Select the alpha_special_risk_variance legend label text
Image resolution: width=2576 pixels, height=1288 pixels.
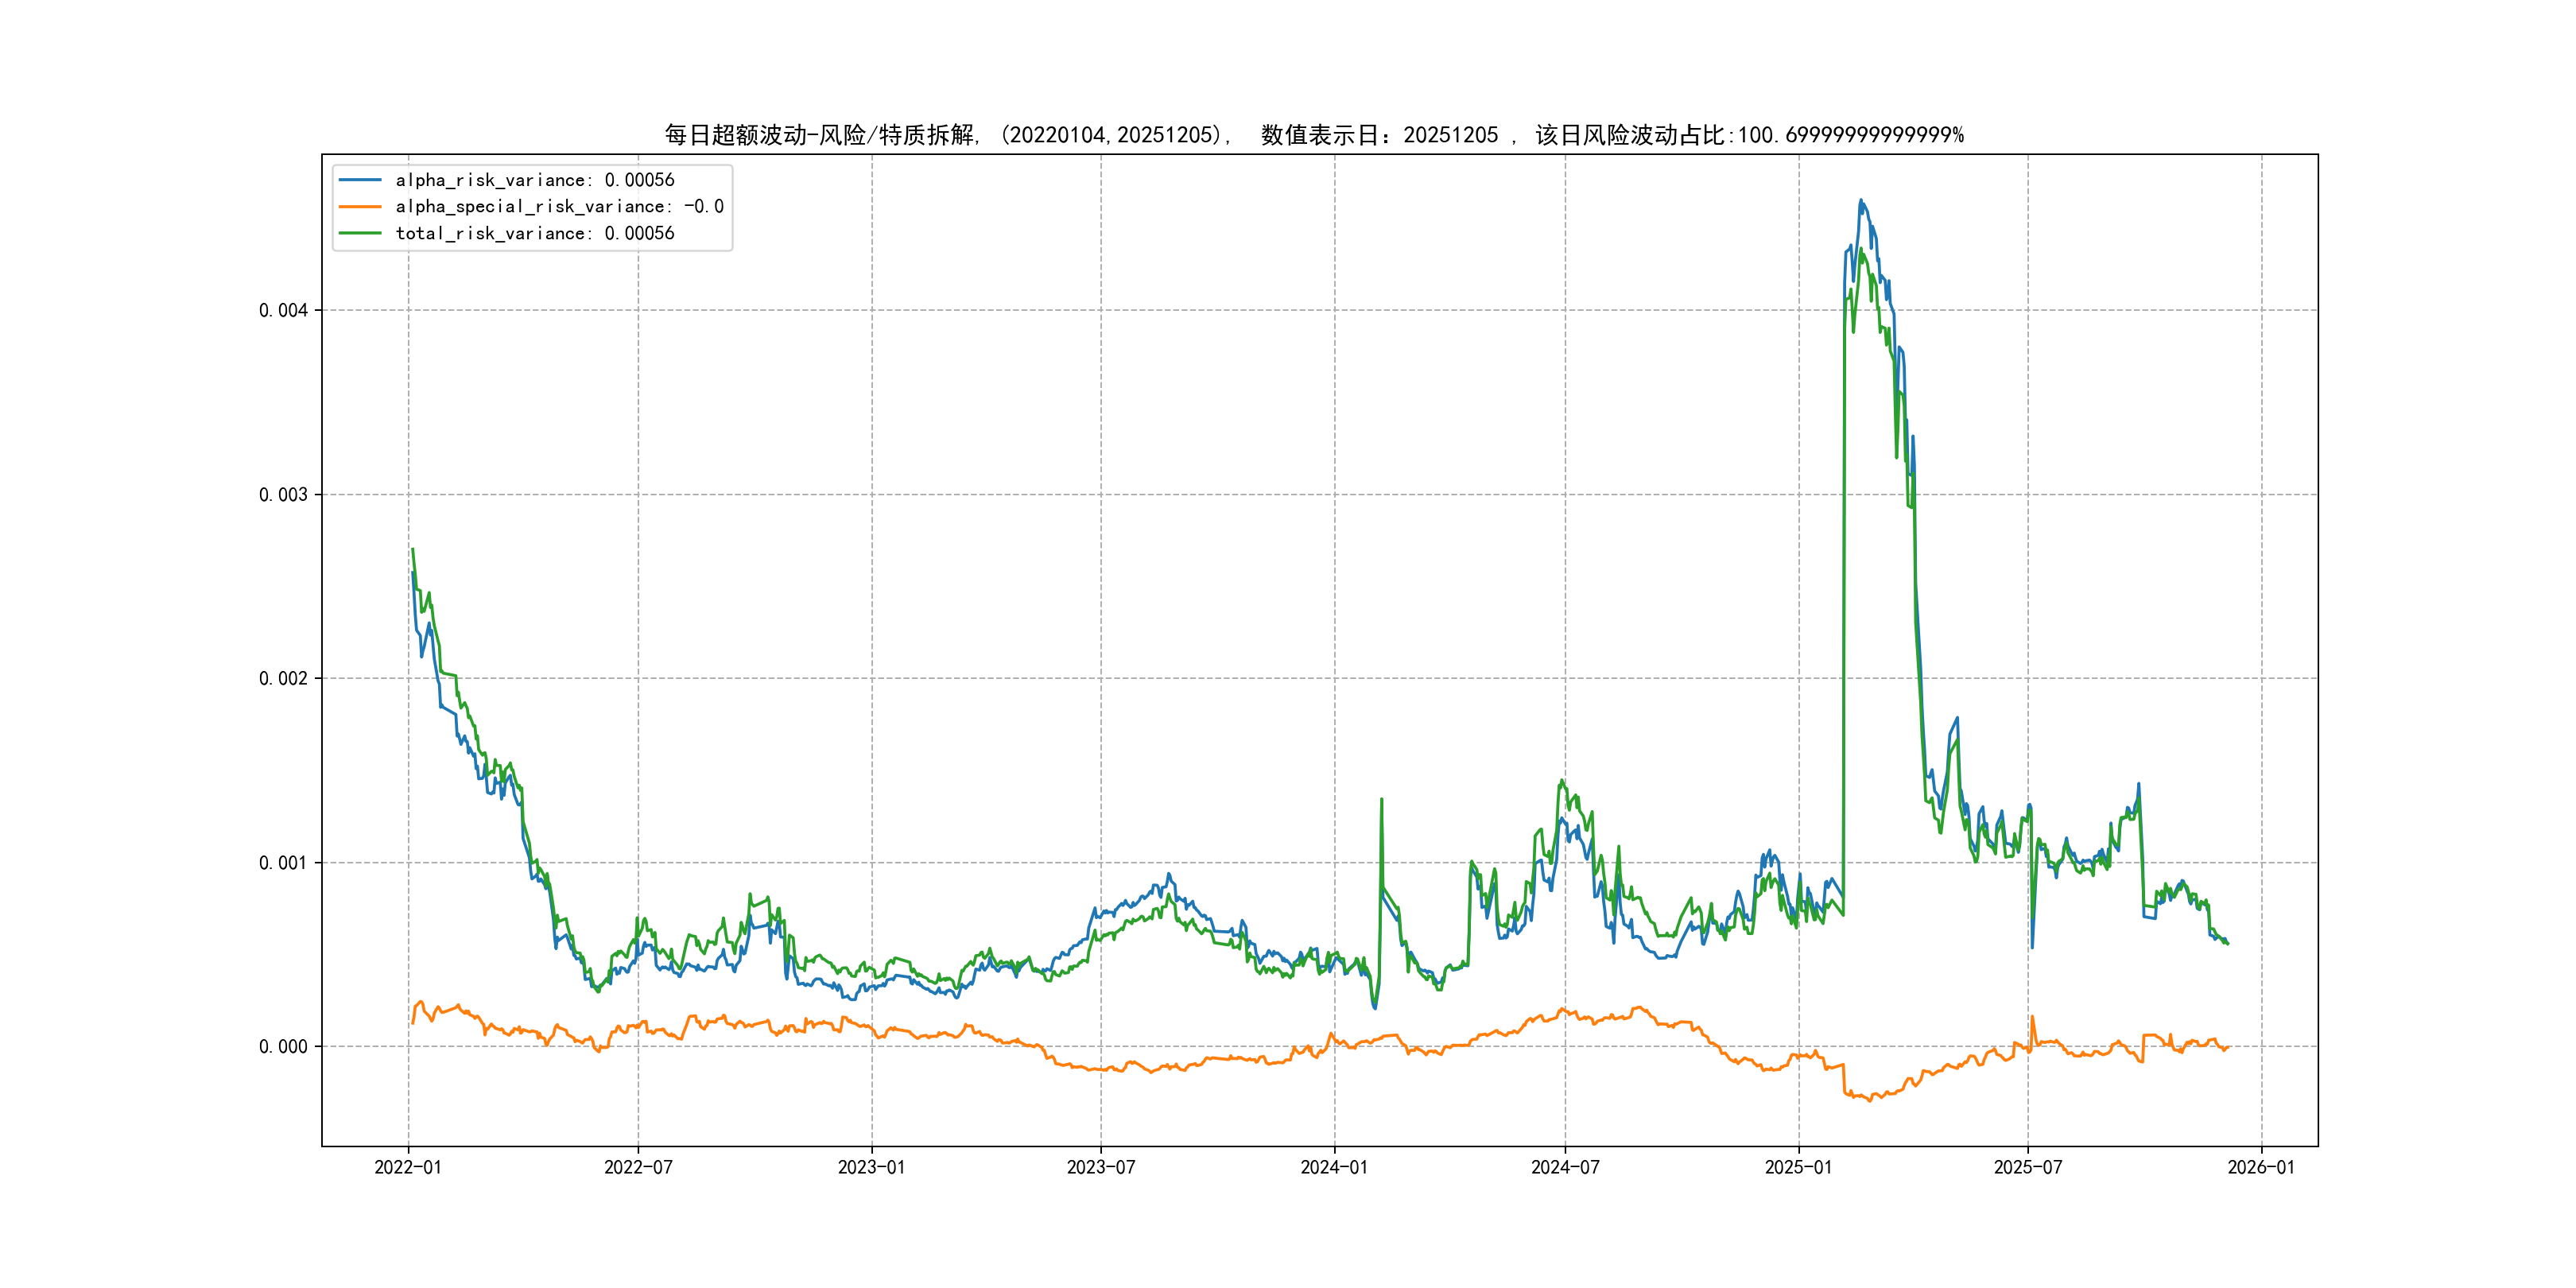[559, 207]
